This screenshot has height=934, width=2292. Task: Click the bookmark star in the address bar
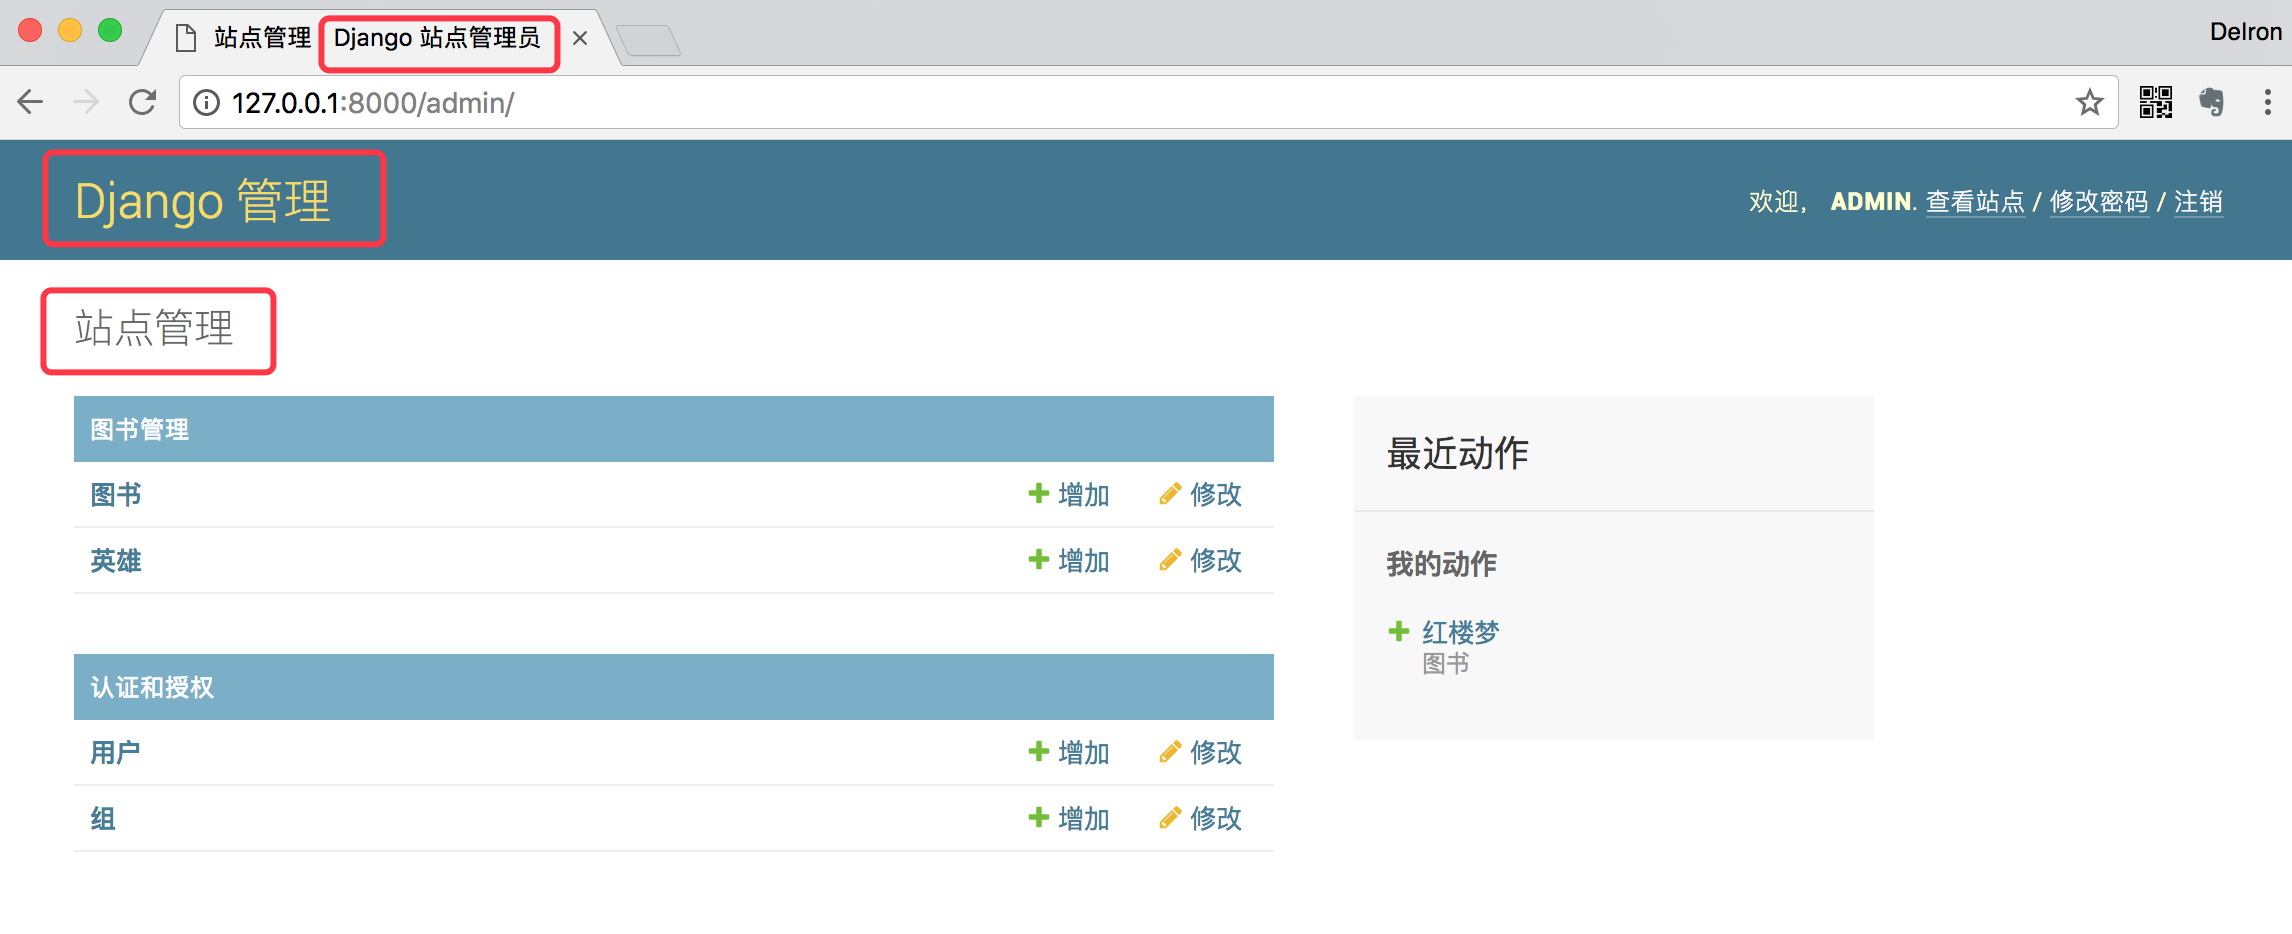[x=2089, y=101]
